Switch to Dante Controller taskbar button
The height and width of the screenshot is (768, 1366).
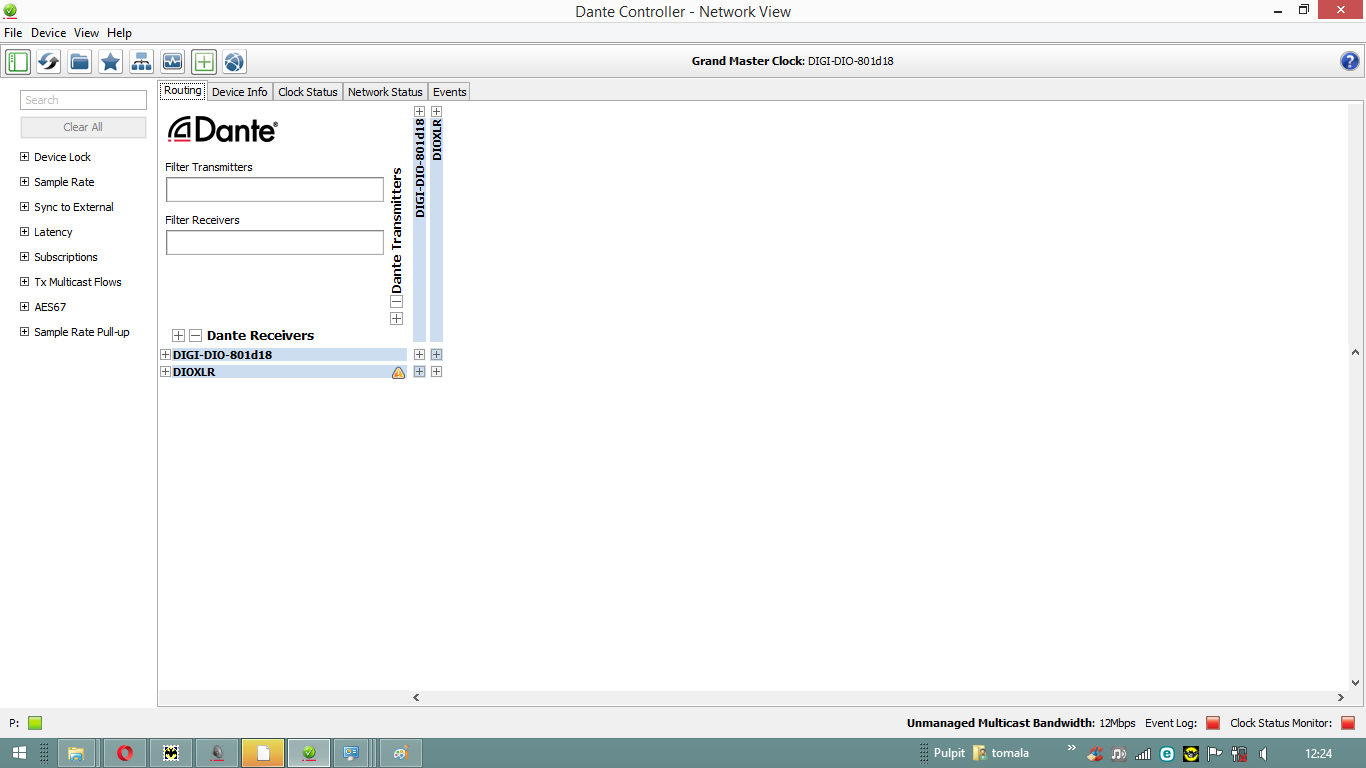(309, 753)
